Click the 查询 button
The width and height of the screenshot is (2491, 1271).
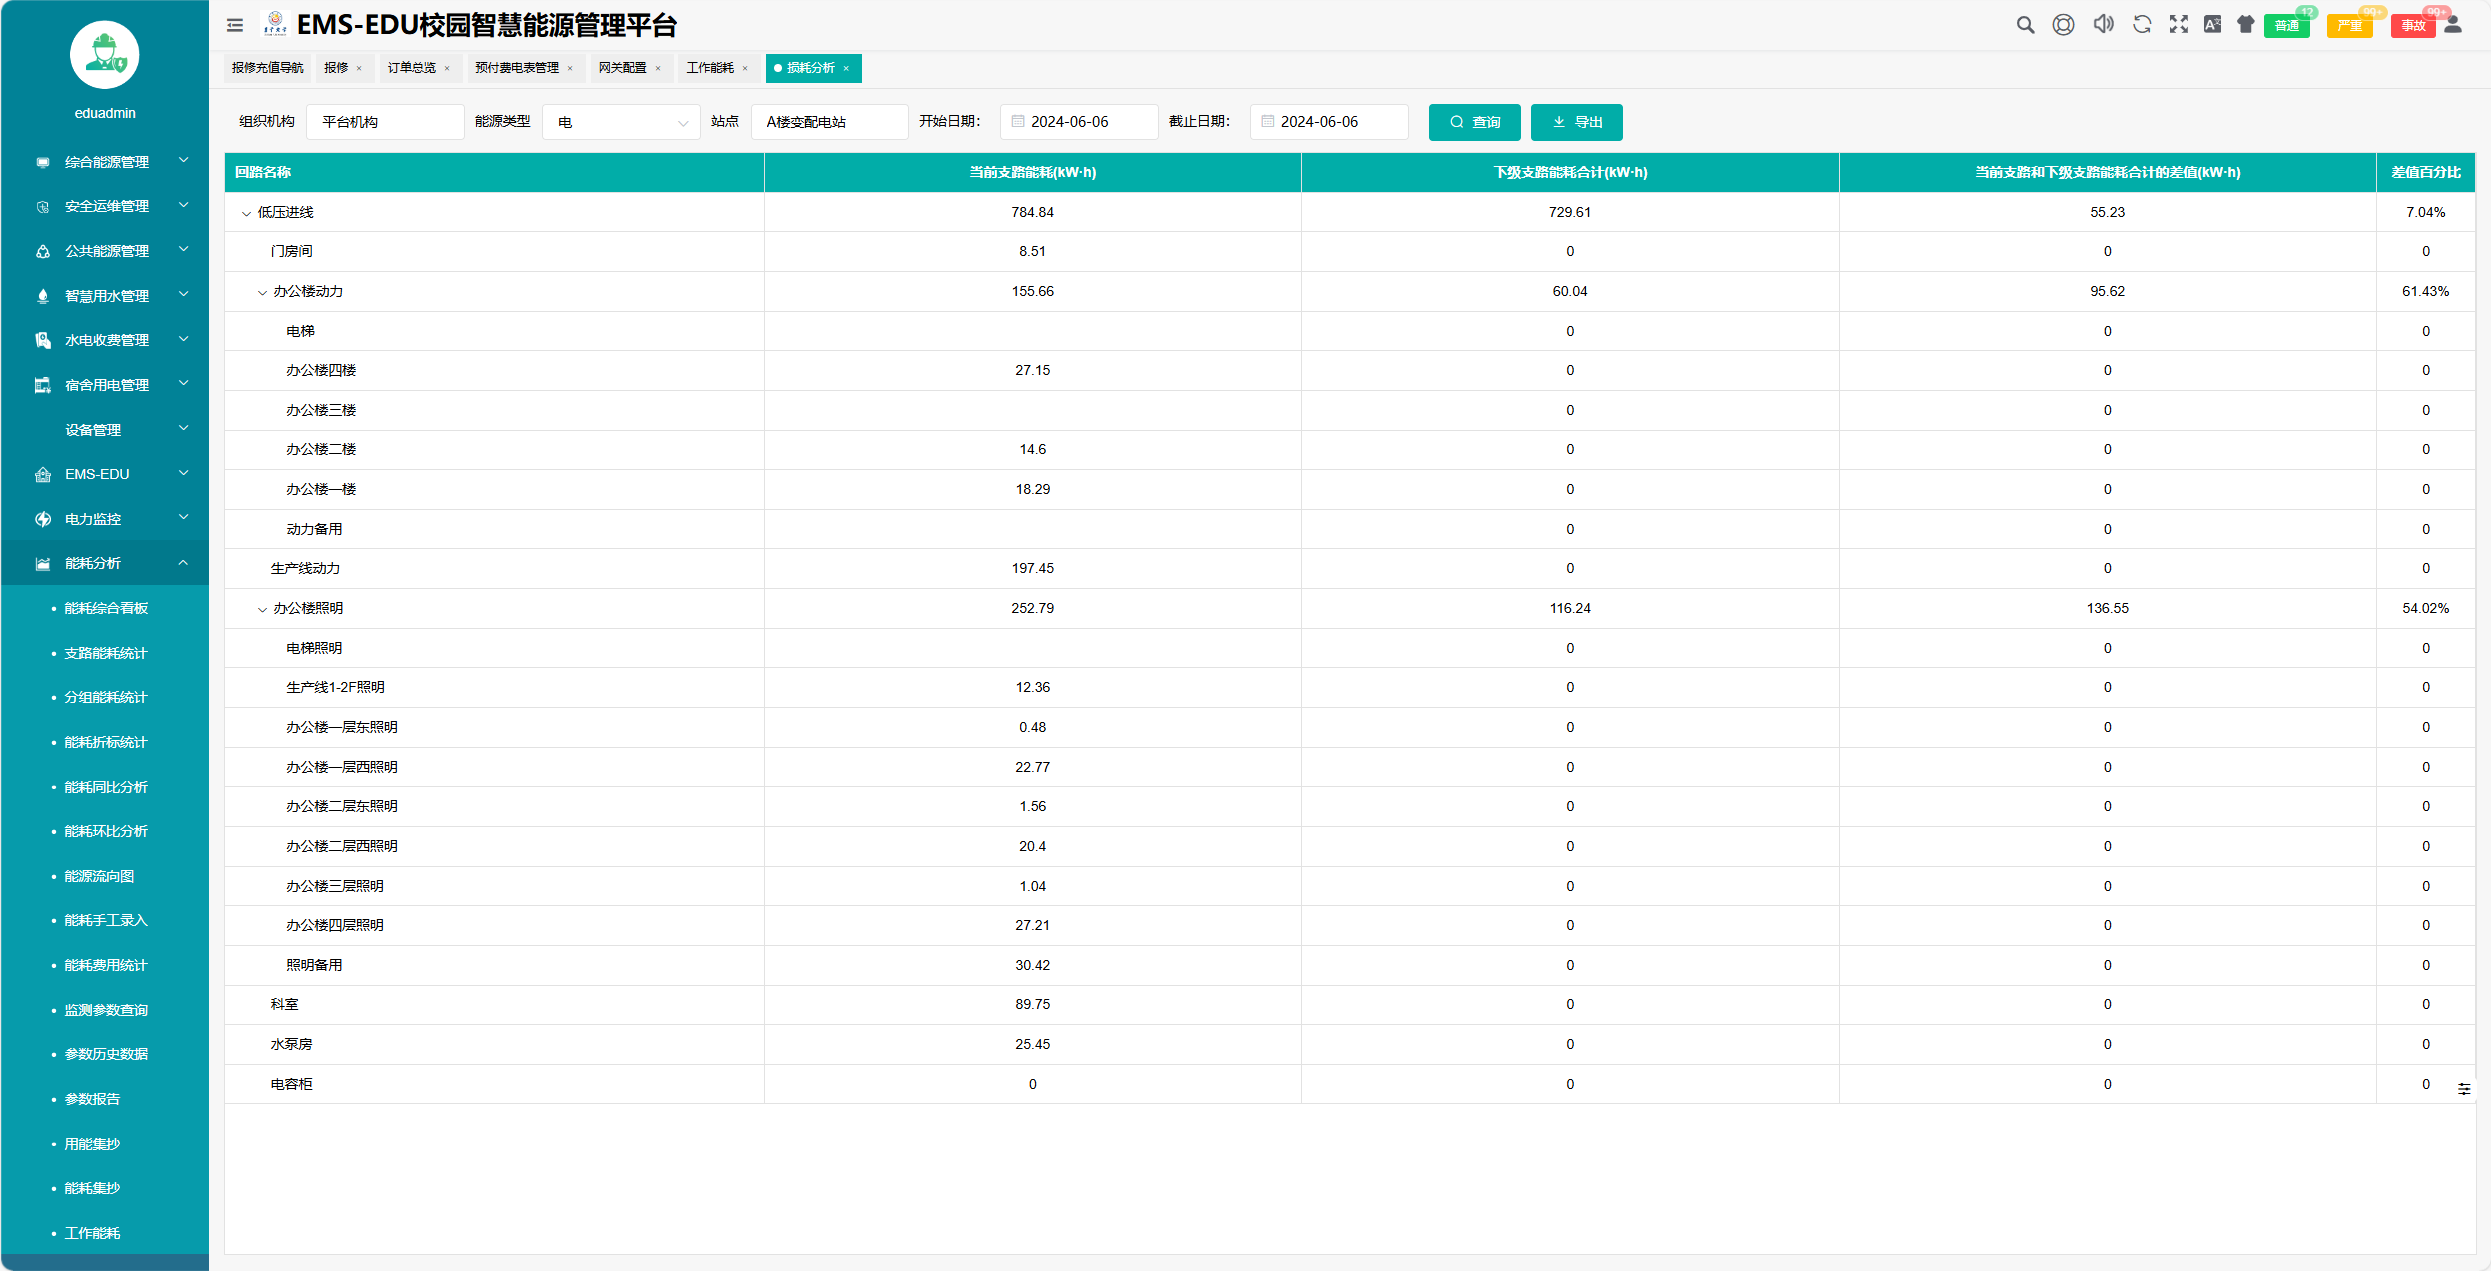click(x=1474, y=122)
